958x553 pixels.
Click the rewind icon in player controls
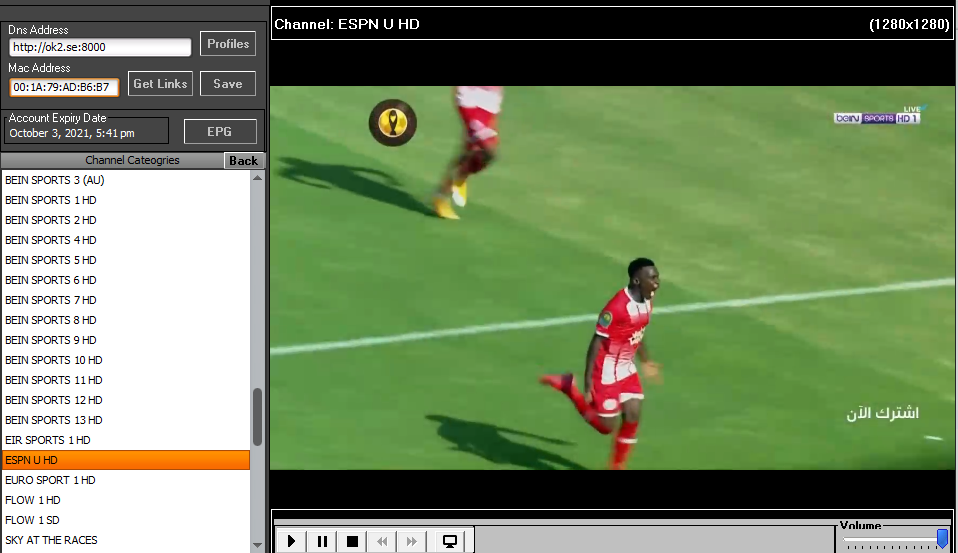click(382, 541)
